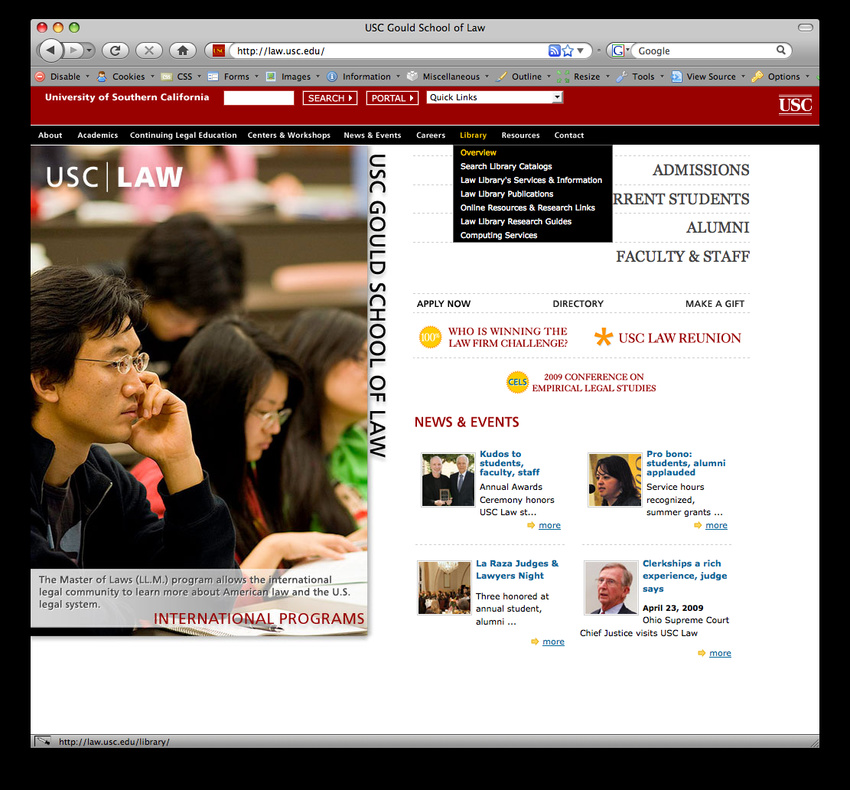Click the Information toolbar icon
This screenshot has height=790, width=850.
pos(332,76)
